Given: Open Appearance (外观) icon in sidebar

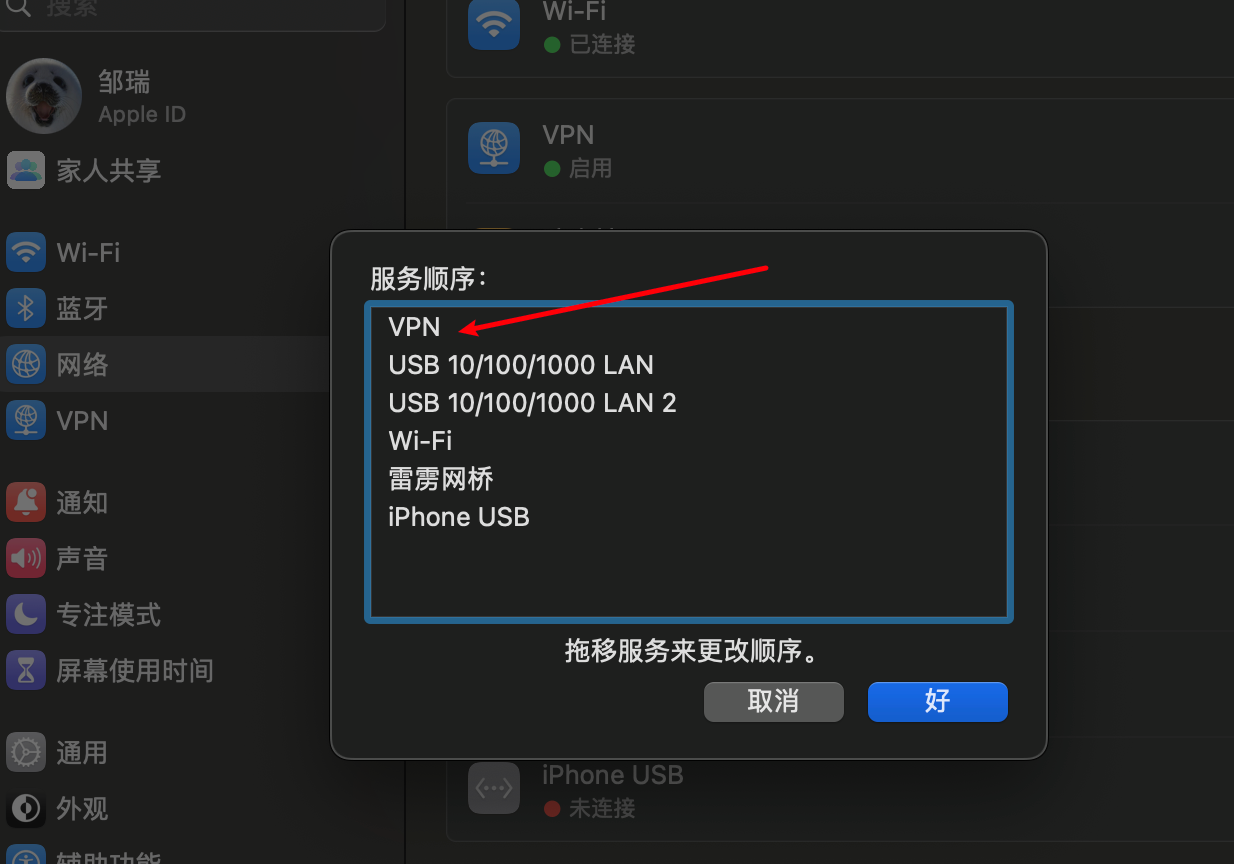Looking at the screenshot, I should point(26,809).
